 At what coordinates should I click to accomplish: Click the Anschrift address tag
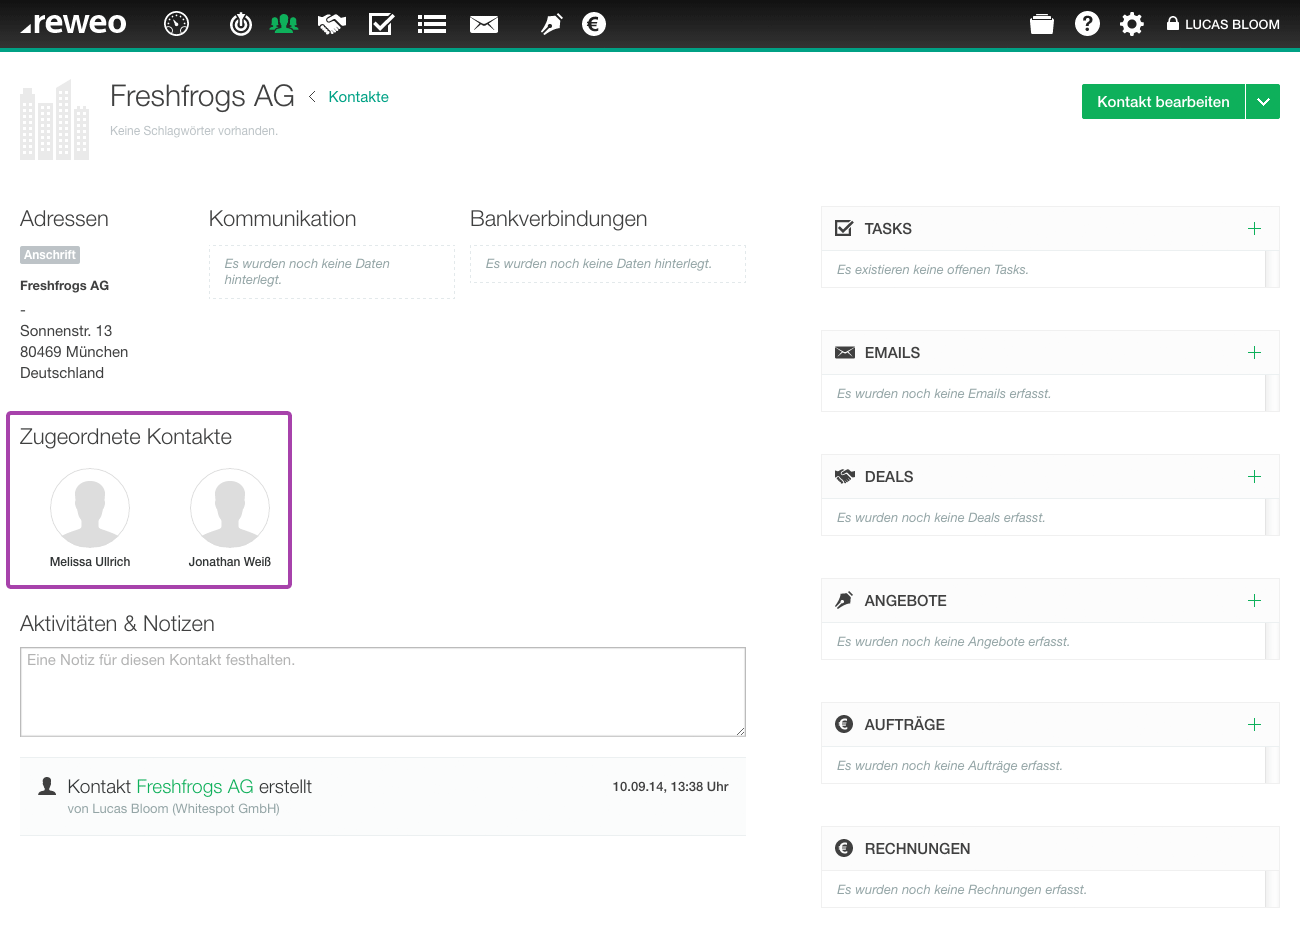tap(50, 255)
